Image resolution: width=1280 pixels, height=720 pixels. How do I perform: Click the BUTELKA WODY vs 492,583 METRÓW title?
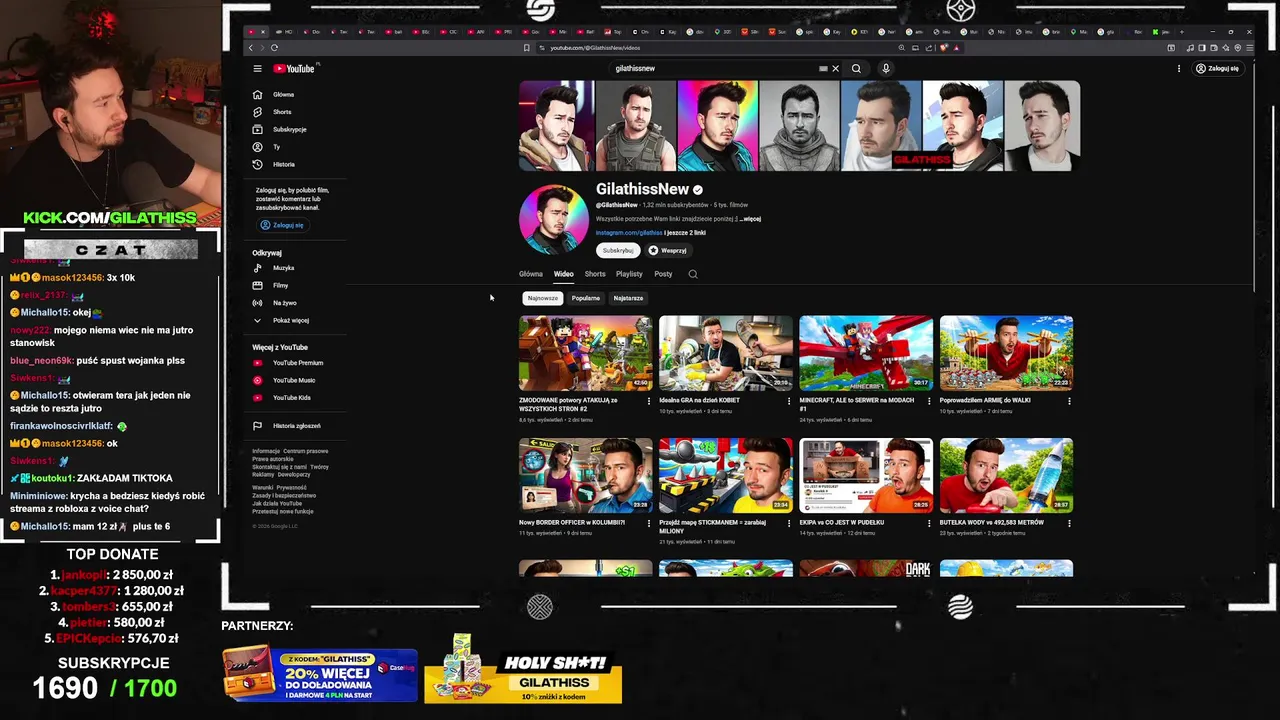tap(991, 522)
